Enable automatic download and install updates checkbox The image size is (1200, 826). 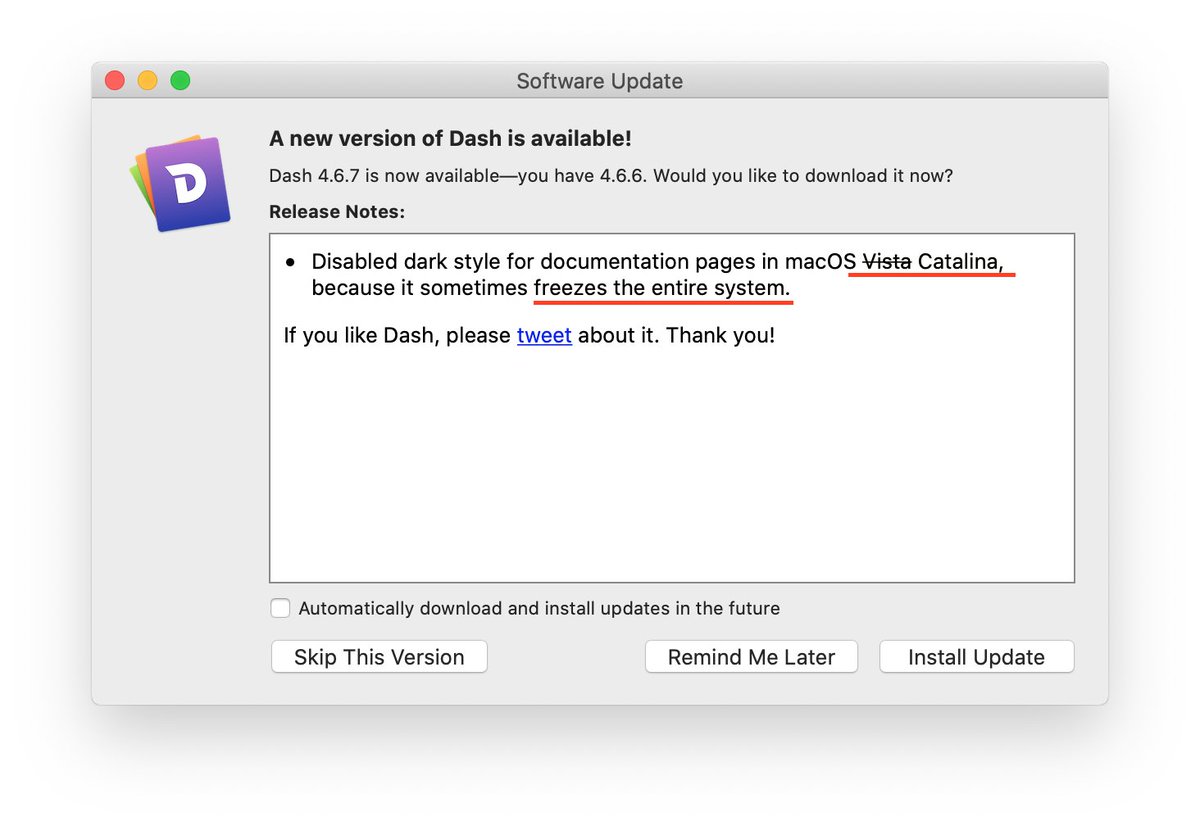[281, 608]
